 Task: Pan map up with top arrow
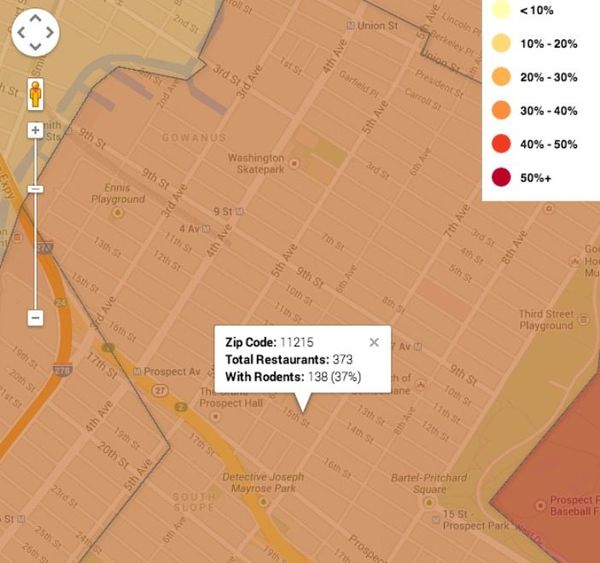pos(35,18)
